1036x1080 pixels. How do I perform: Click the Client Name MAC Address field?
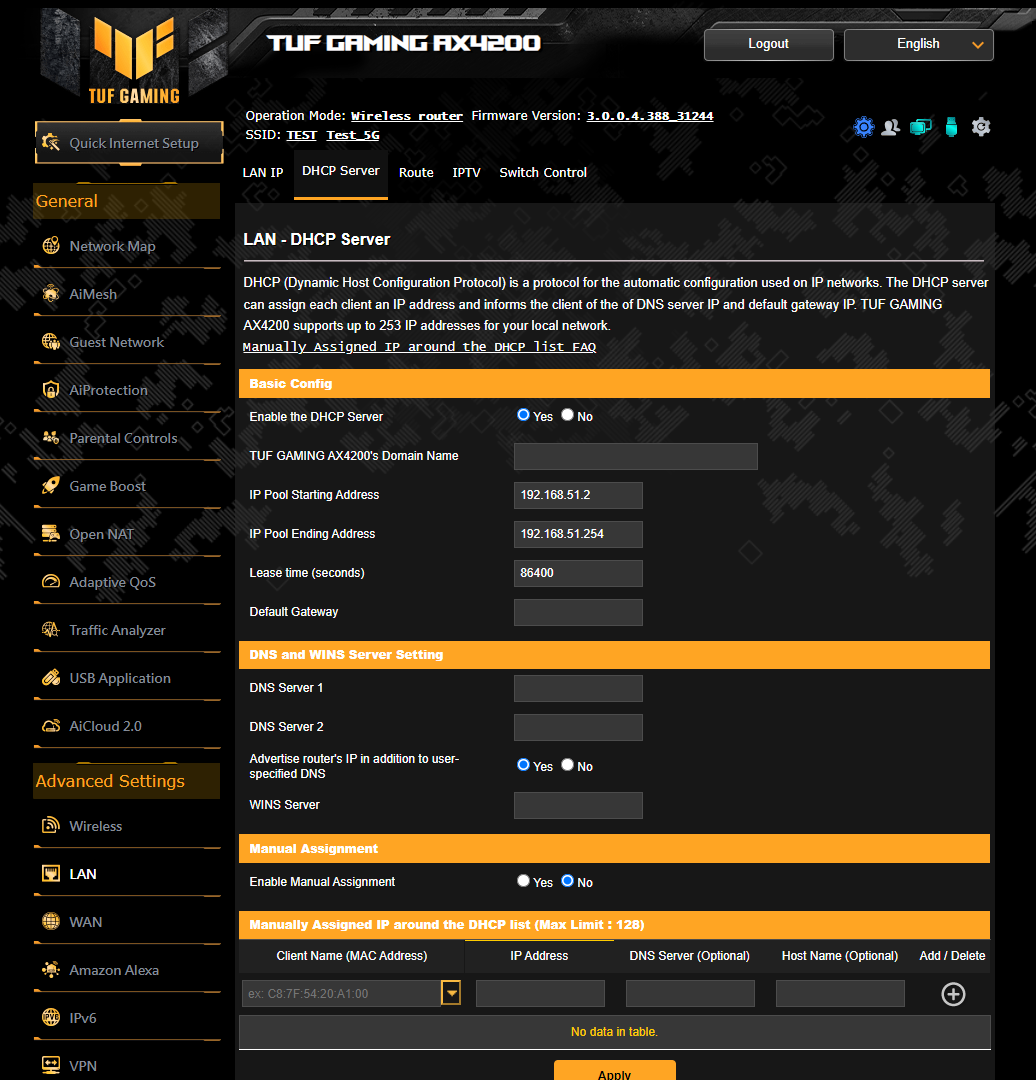tap(342, 993)
